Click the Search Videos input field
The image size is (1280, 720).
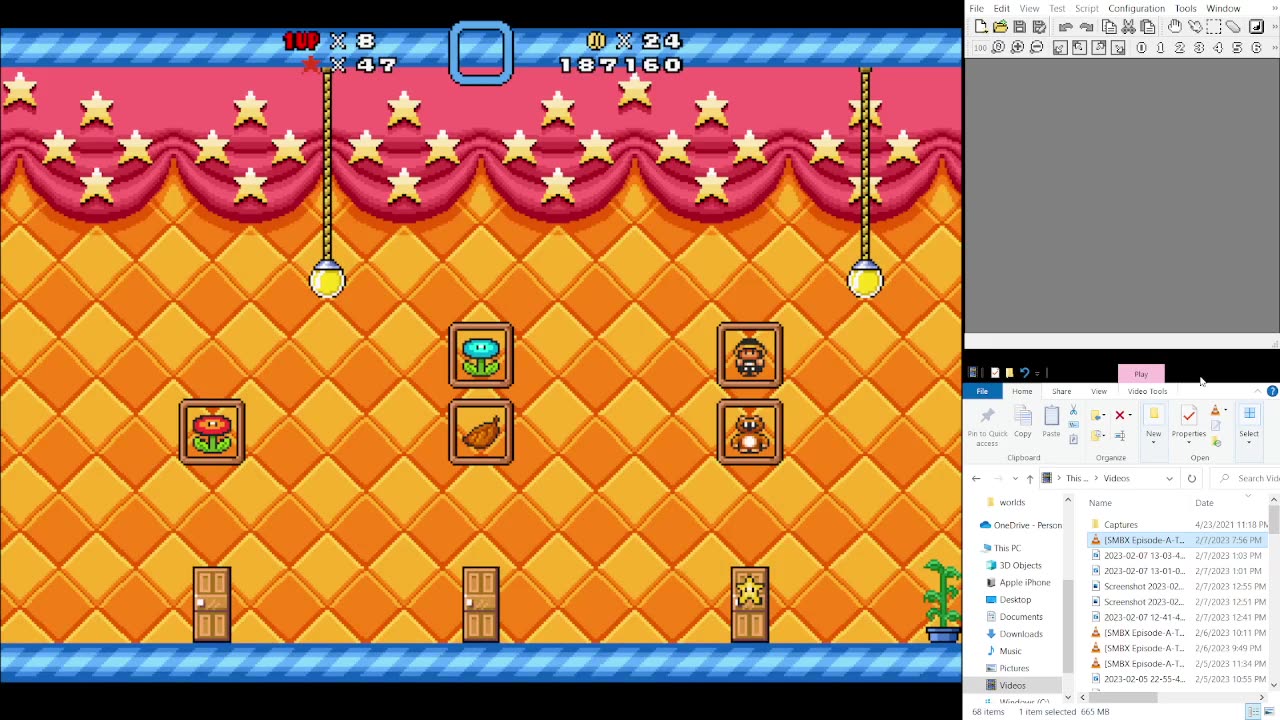pyautogui.click(x=1245, y=479)
